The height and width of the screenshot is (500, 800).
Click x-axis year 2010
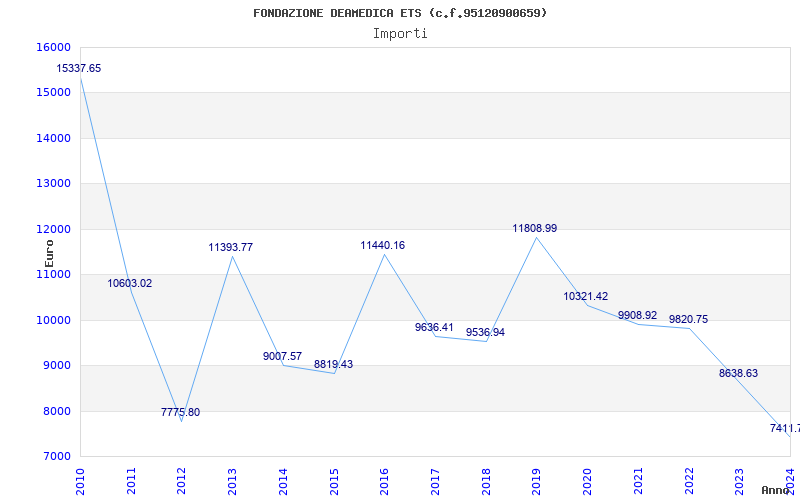click(x=81, y=481)
